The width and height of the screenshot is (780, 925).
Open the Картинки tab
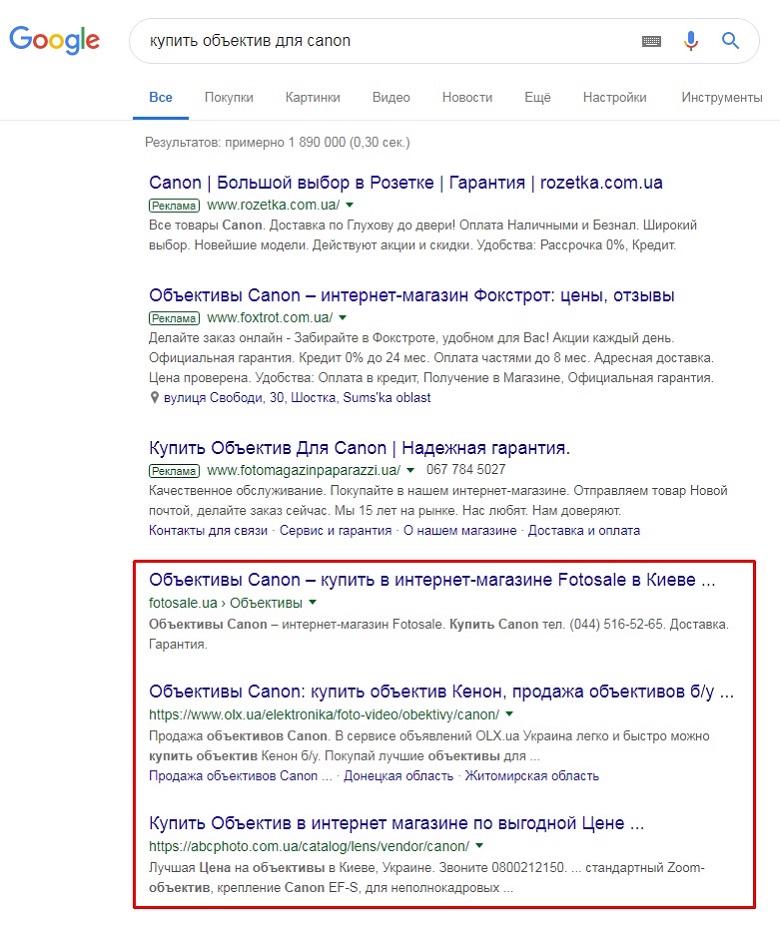[x=313, y=97]
